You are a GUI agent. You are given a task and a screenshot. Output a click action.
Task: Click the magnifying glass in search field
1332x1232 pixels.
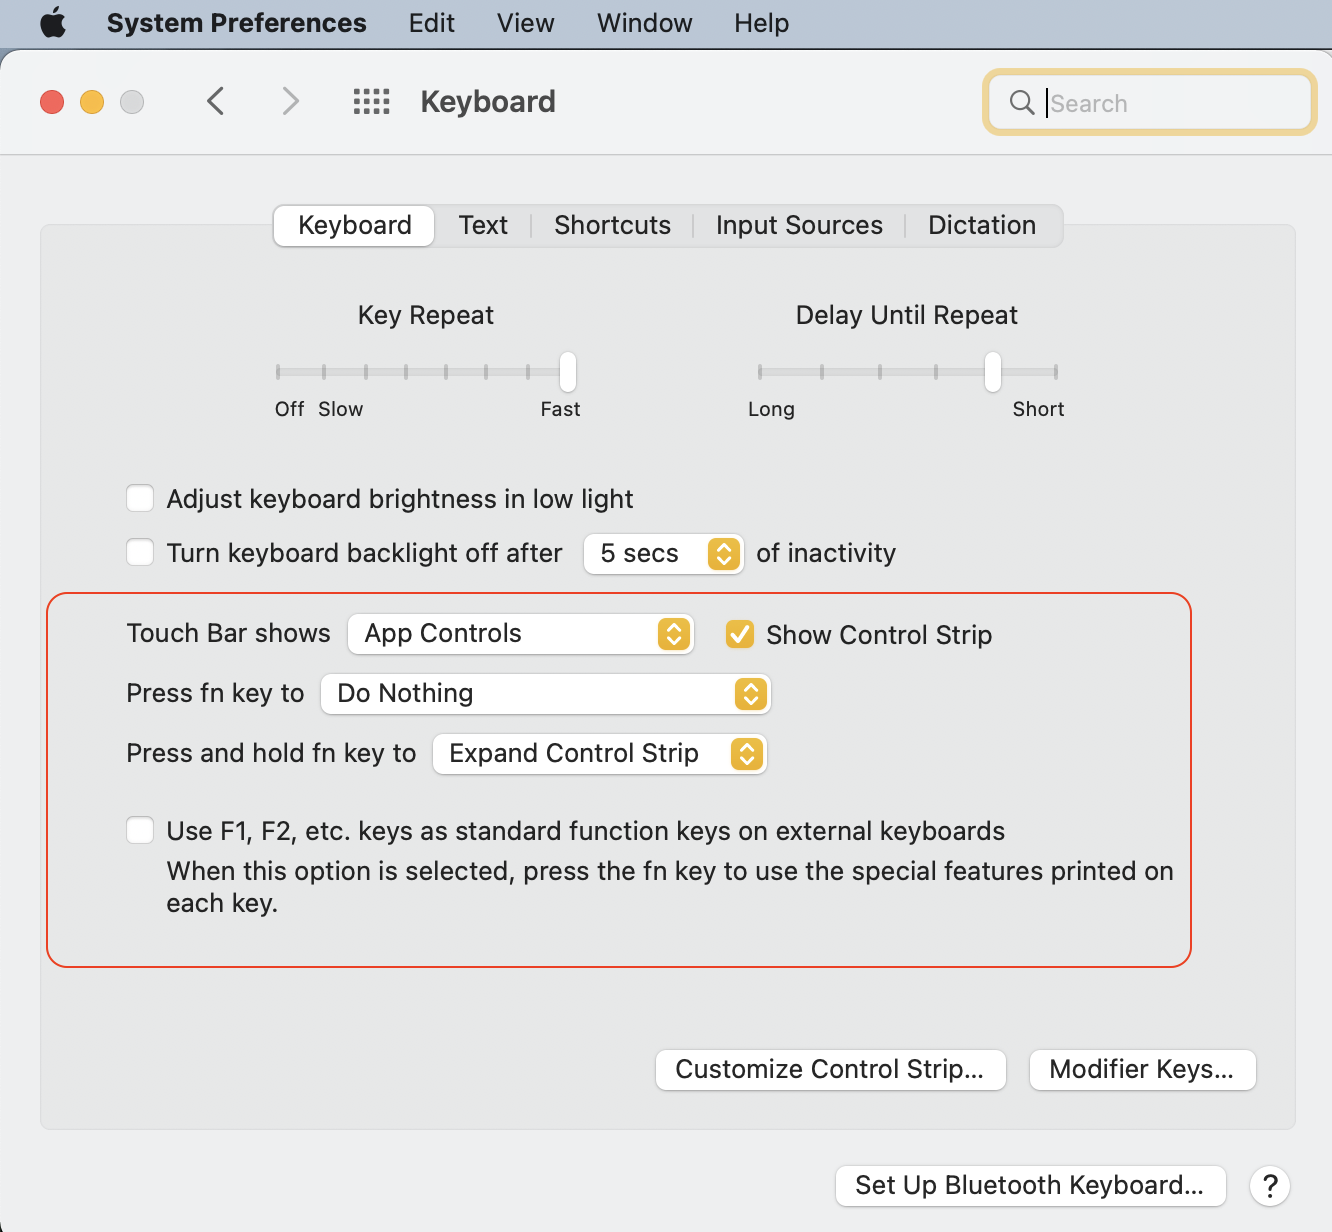click(x=1021, y=102)
